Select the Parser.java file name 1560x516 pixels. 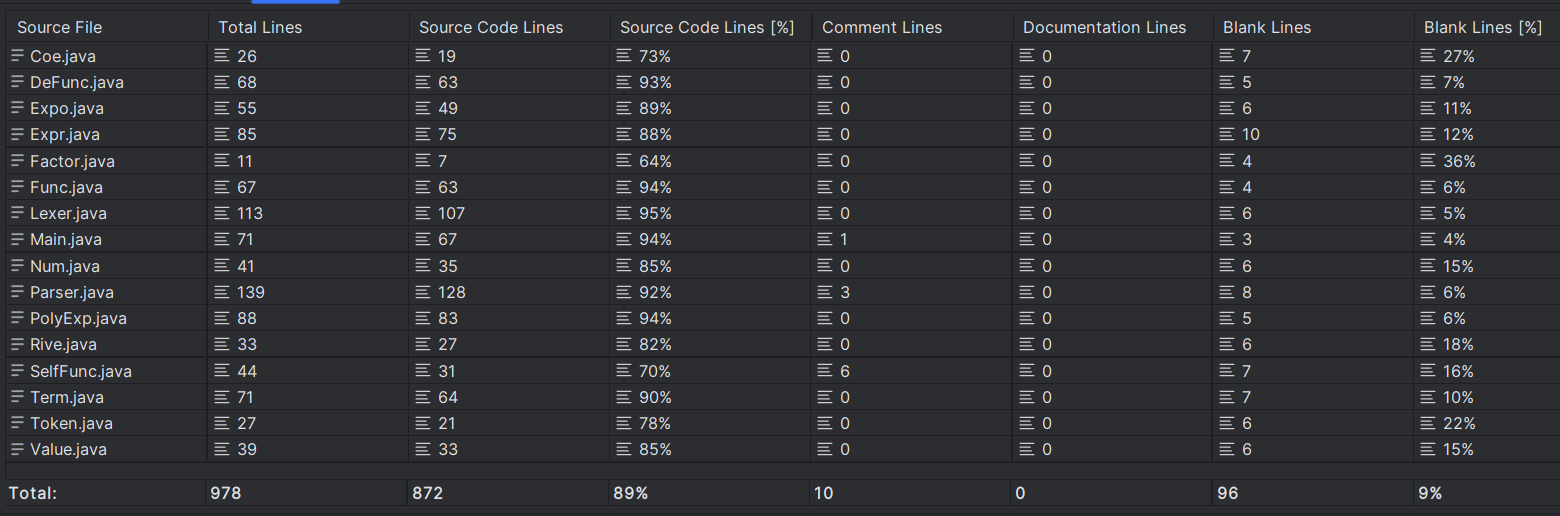pyautogui.click(x=72, y=292)
